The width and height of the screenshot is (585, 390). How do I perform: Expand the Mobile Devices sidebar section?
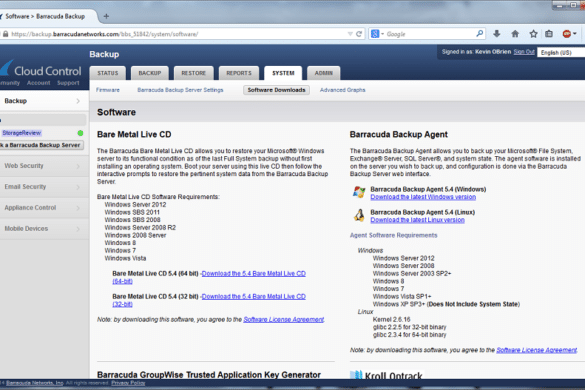coord(44,228)
